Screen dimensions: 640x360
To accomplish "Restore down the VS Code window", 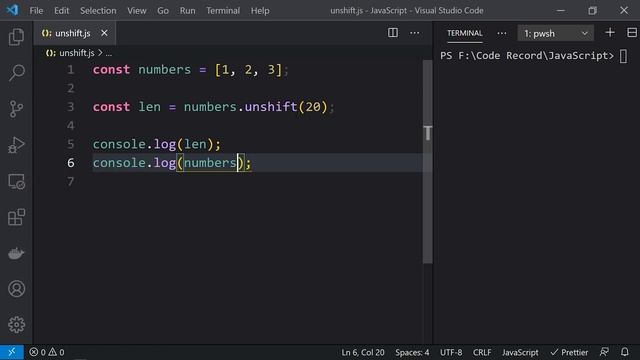I will [592, 10].
